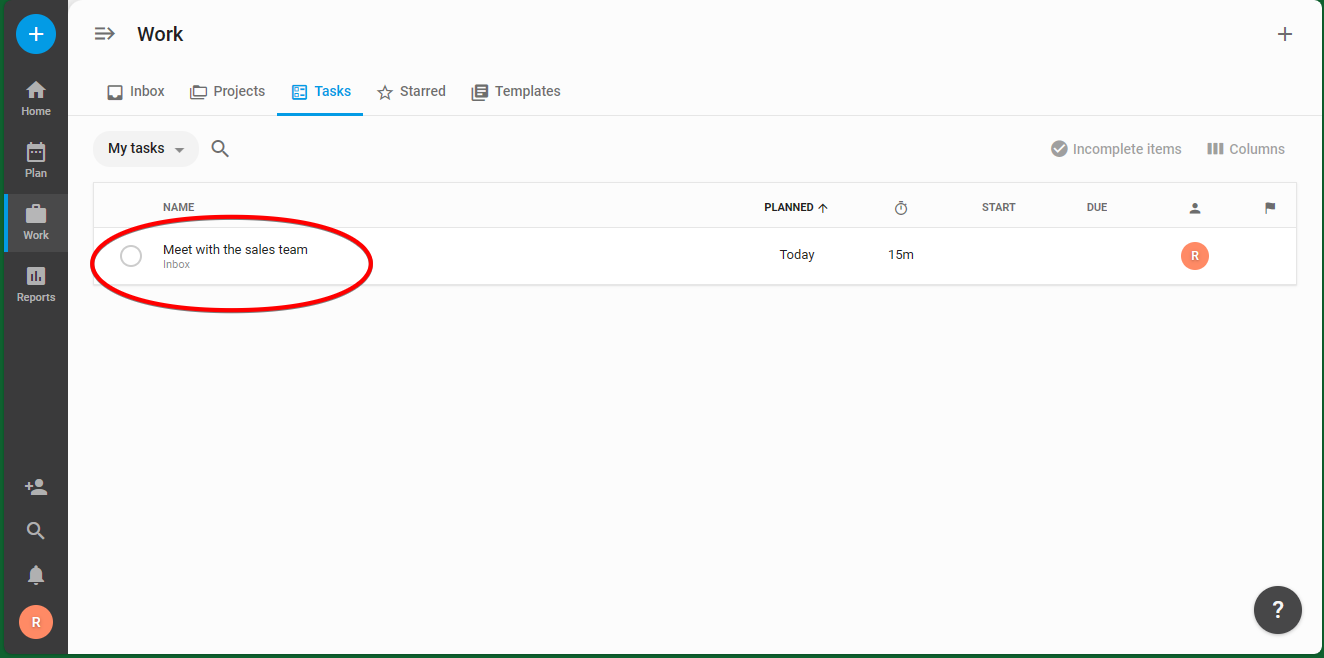Screen dimensions: 1324x658
Task: Open the Reports section
Action: [36, 284]
